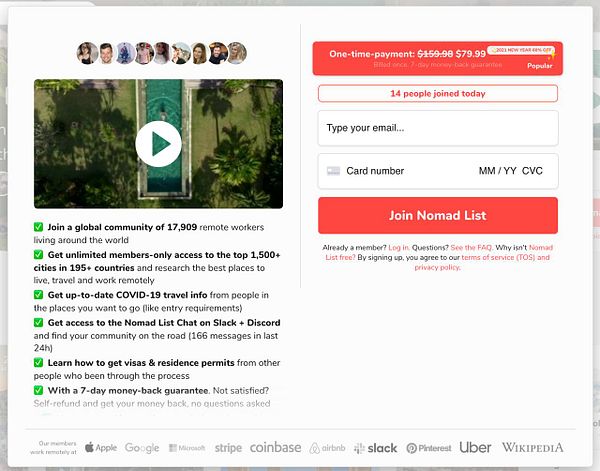Click the Microsoft logo in footer
The image size is (600, 471).
187,448
